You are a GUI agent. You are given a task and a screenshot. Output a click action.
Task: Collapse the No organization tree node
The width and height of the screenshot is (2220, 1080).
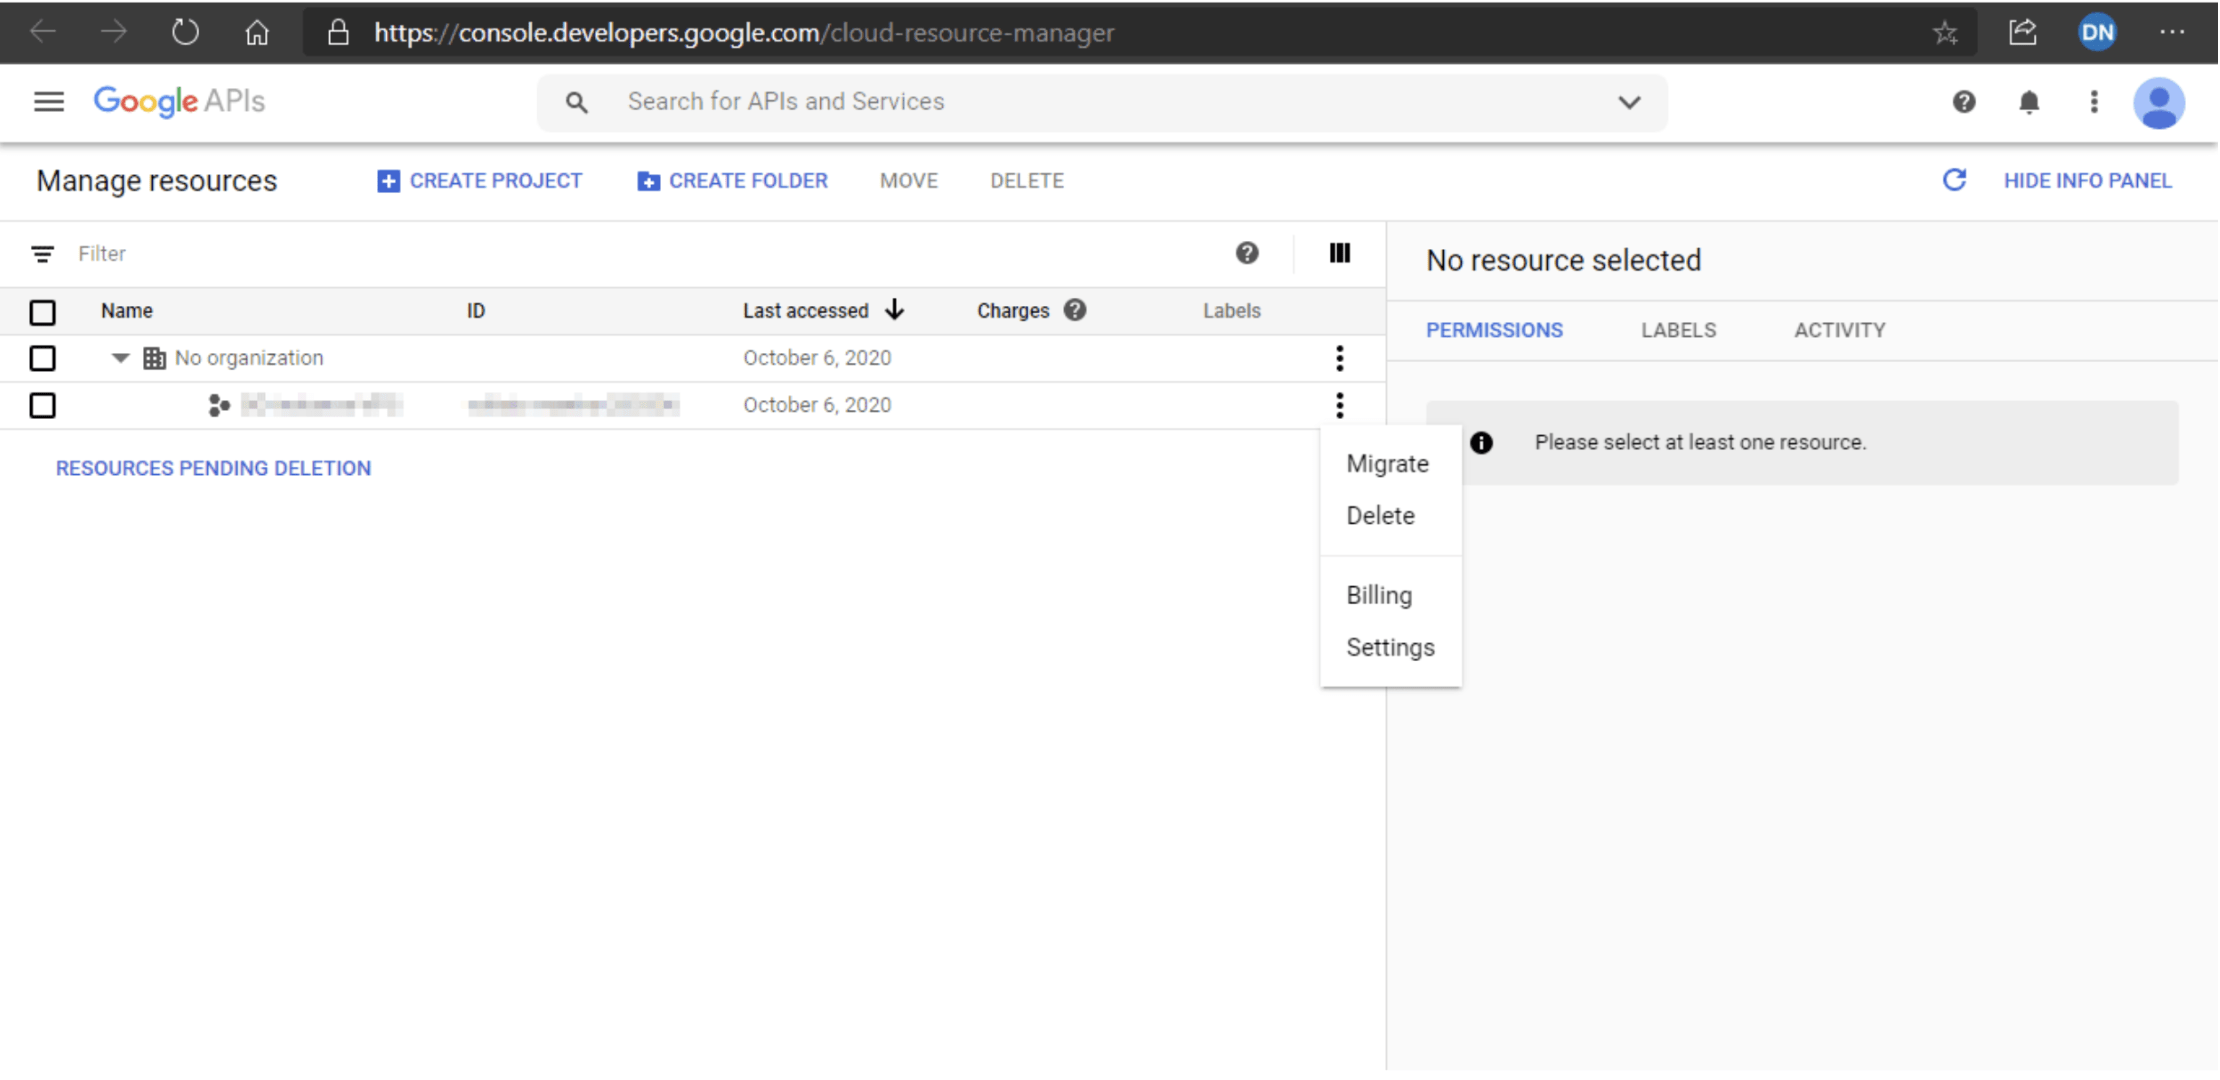point(120,358)
